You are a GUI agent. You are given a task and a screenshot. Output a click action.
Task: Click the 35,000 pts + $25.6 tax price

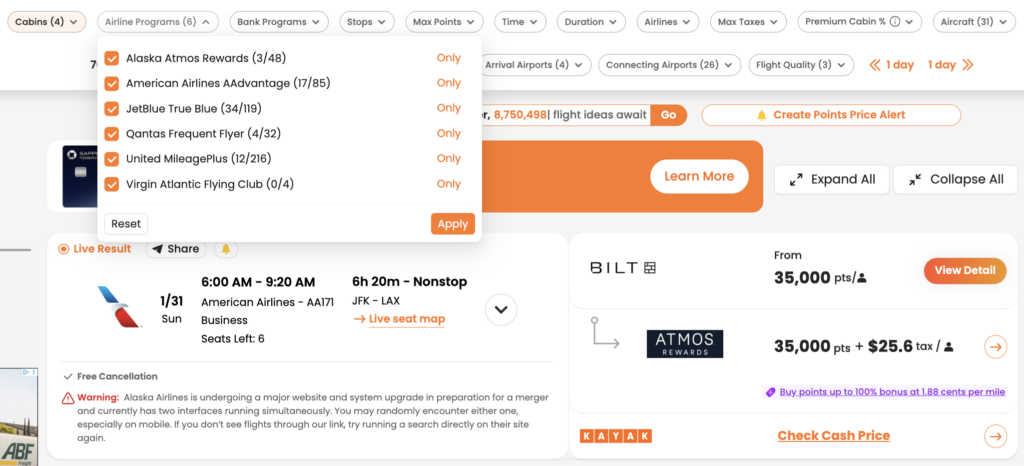point(863,347)
